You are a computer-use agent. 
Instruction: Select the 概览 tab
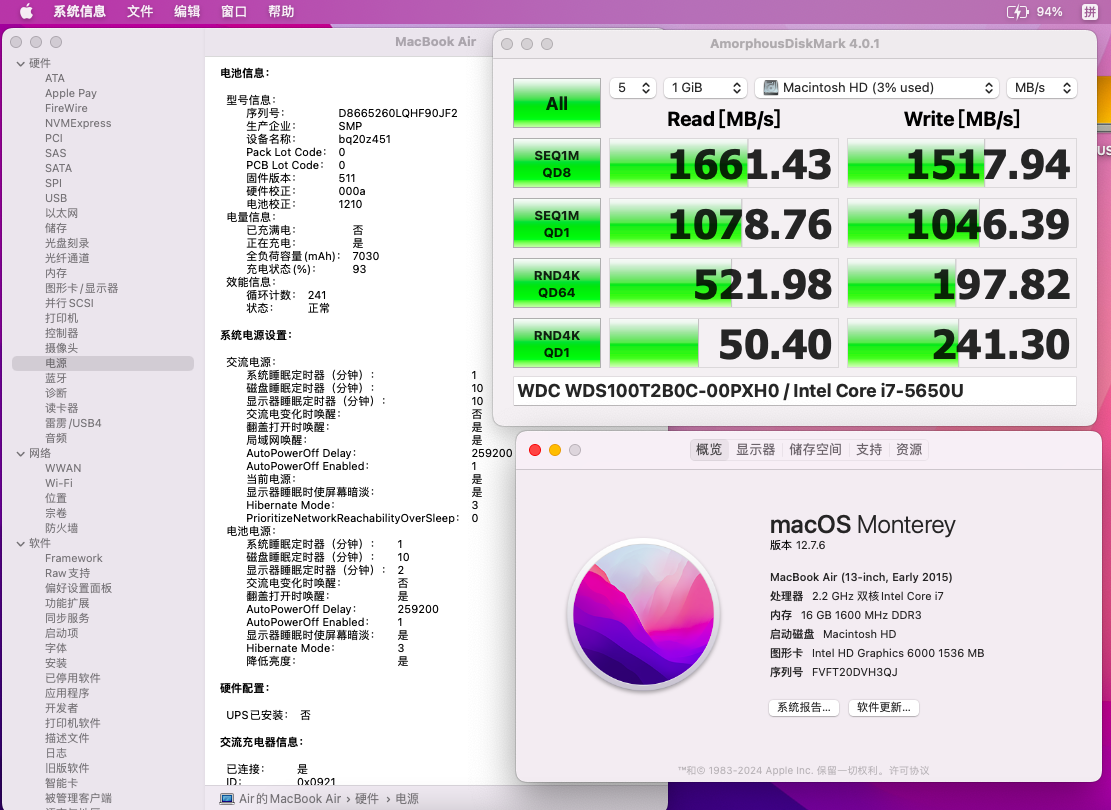(709, 449)
